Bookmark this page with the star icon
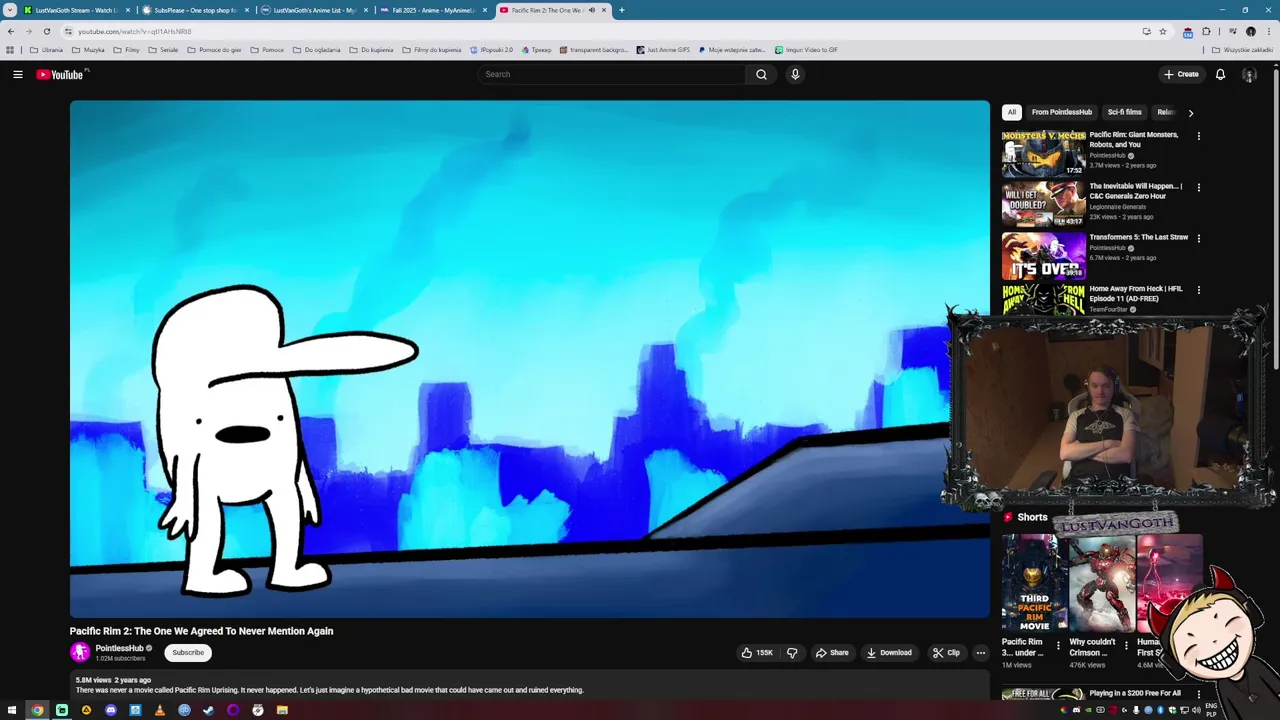This screenshot has width=1280, height=720. (1163, 31)
